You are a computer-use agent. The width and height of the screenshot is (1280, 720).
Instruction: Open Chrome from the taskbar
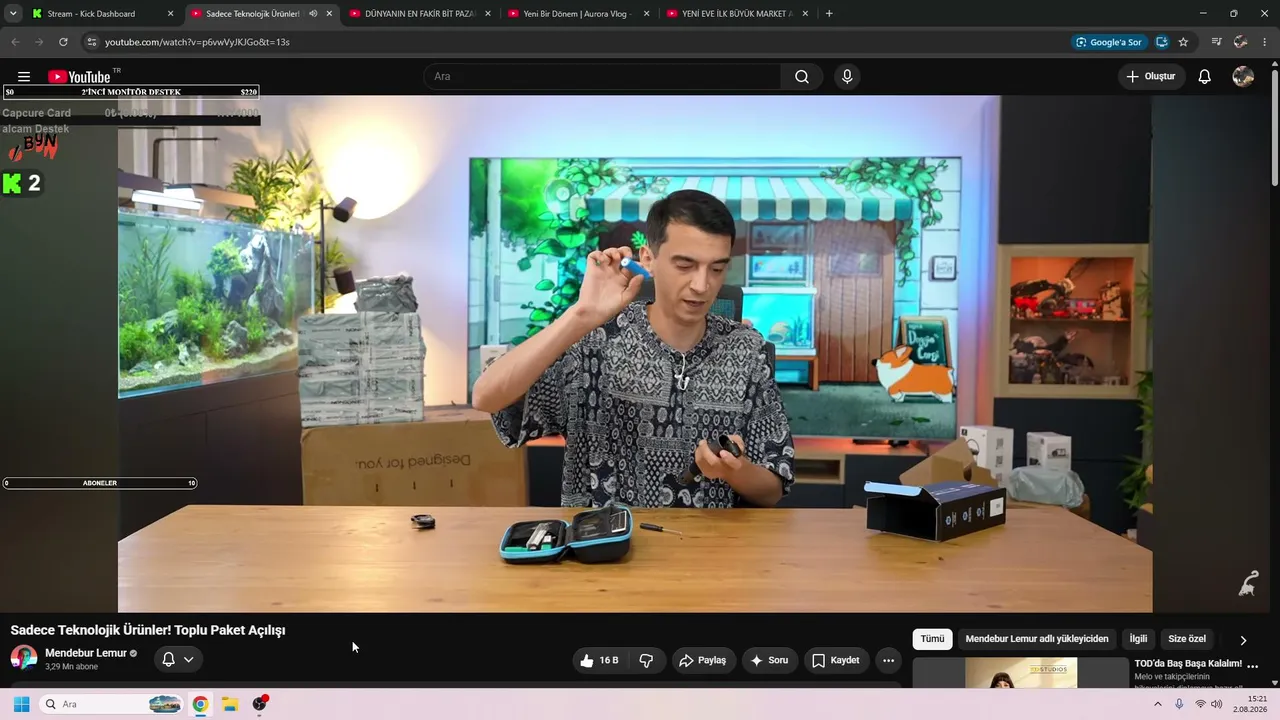point(200,704)
